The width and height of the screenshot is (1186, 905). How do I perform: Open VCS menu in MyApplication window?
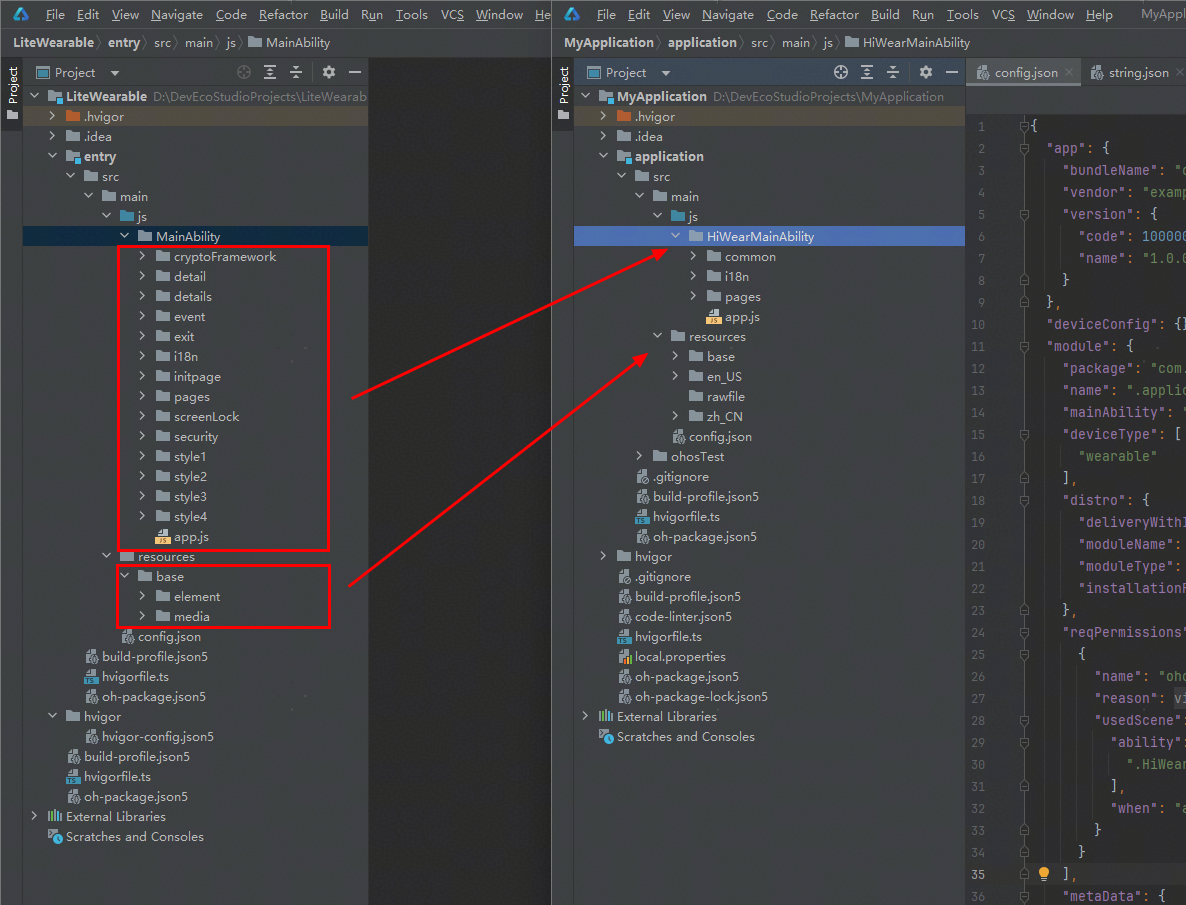[1003, 14]
